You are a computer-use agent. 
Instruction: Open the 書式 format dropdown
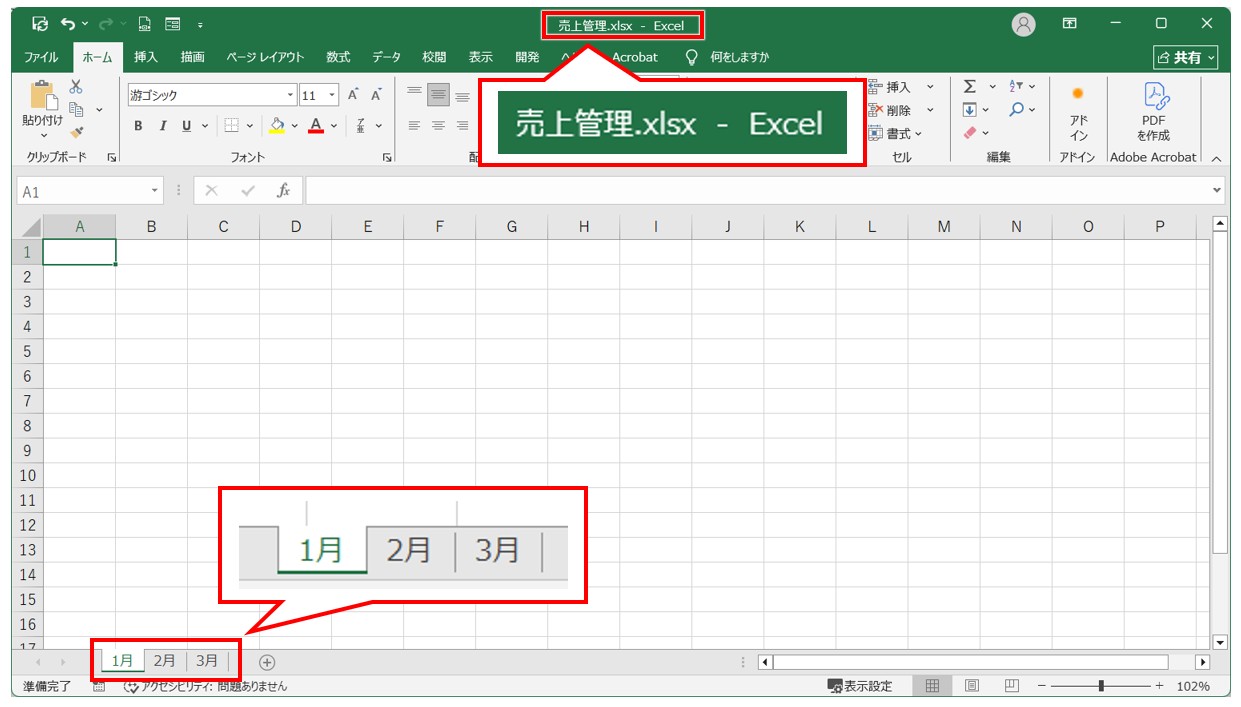896,133
